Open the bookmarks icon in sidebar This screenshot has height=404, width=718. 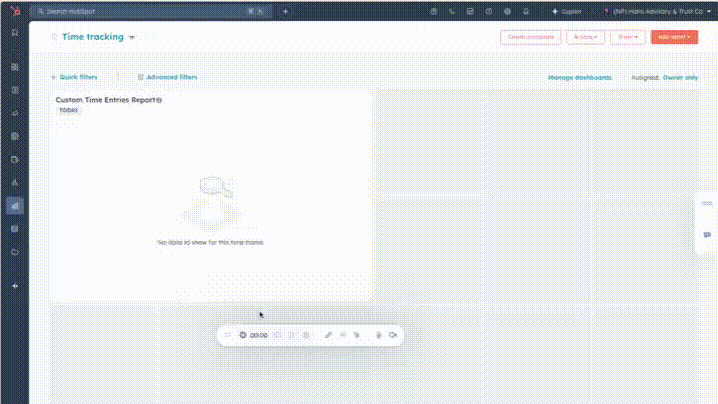click(14, 32)
